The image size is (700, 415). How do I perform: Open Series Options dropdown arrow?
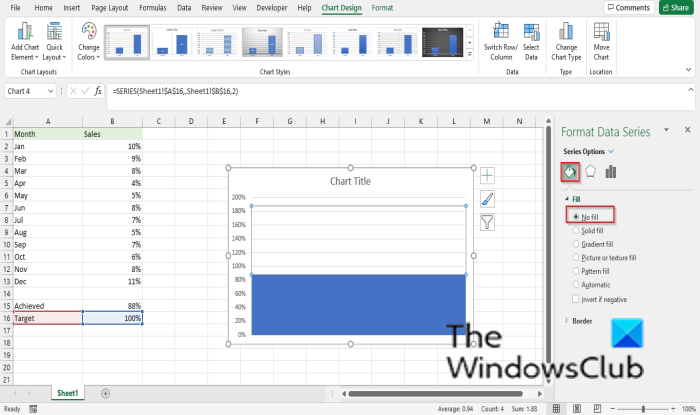pyautogui.click(x=611, y=151)
